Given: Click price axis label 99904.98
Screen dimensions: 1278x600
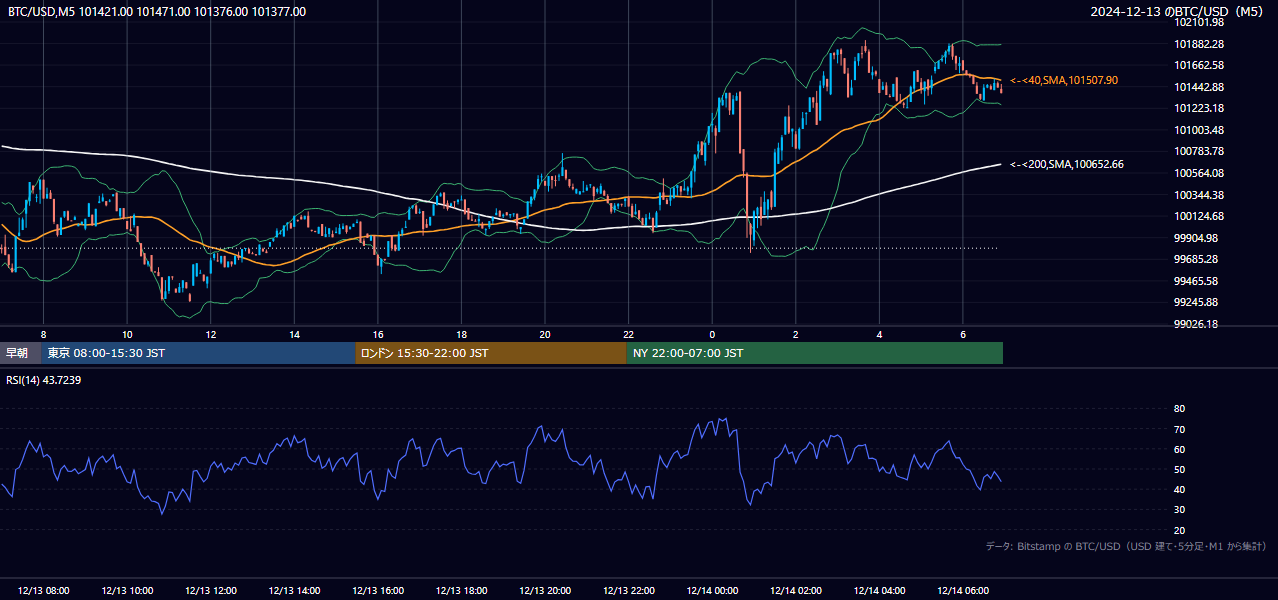Looking at the screenshot, I should (1197, 238).
